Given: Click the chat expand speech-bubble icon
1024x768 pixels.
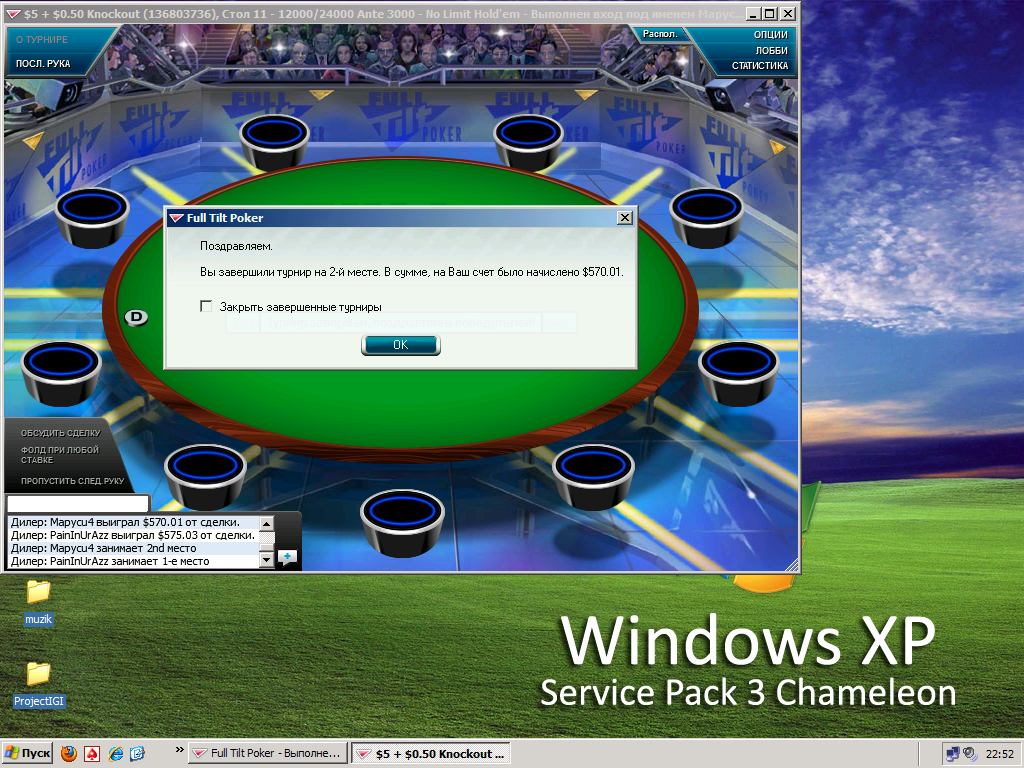Looking at the screenshot, I should (287, 557).
